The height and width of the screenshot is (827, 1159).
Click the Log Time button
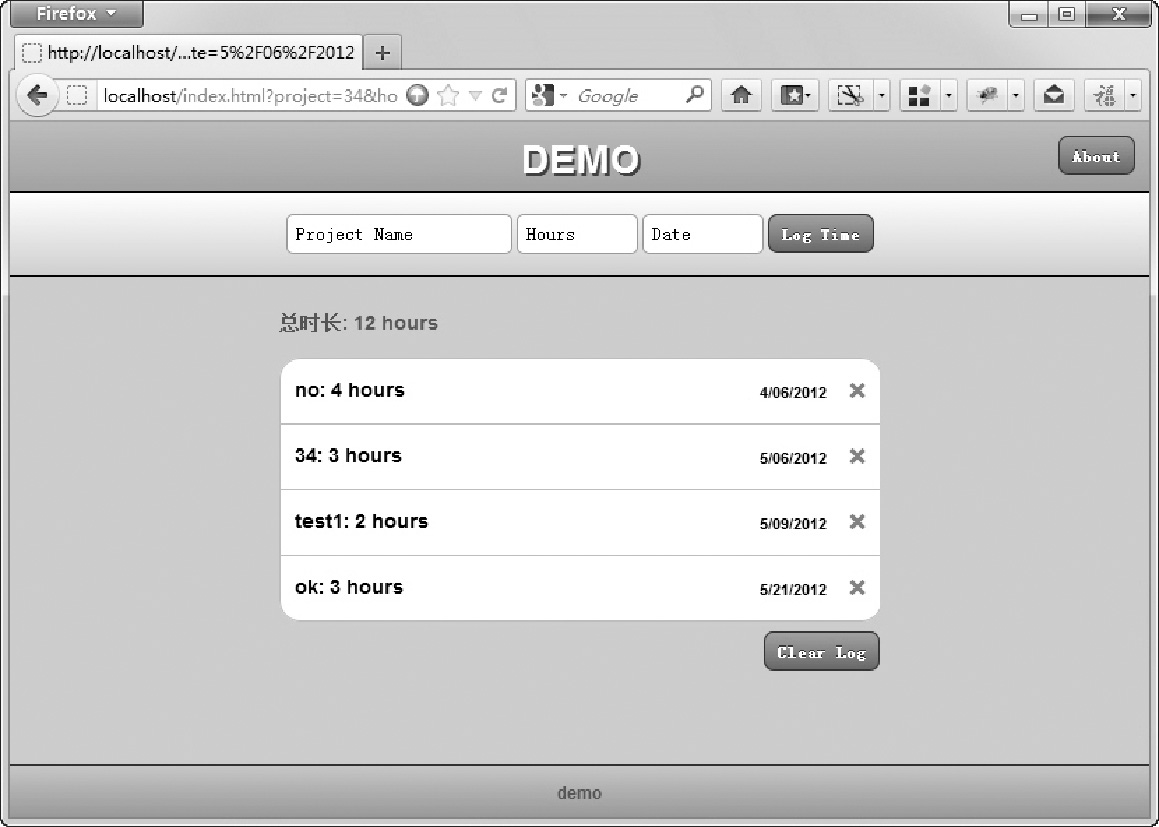(x=820, y=234)
